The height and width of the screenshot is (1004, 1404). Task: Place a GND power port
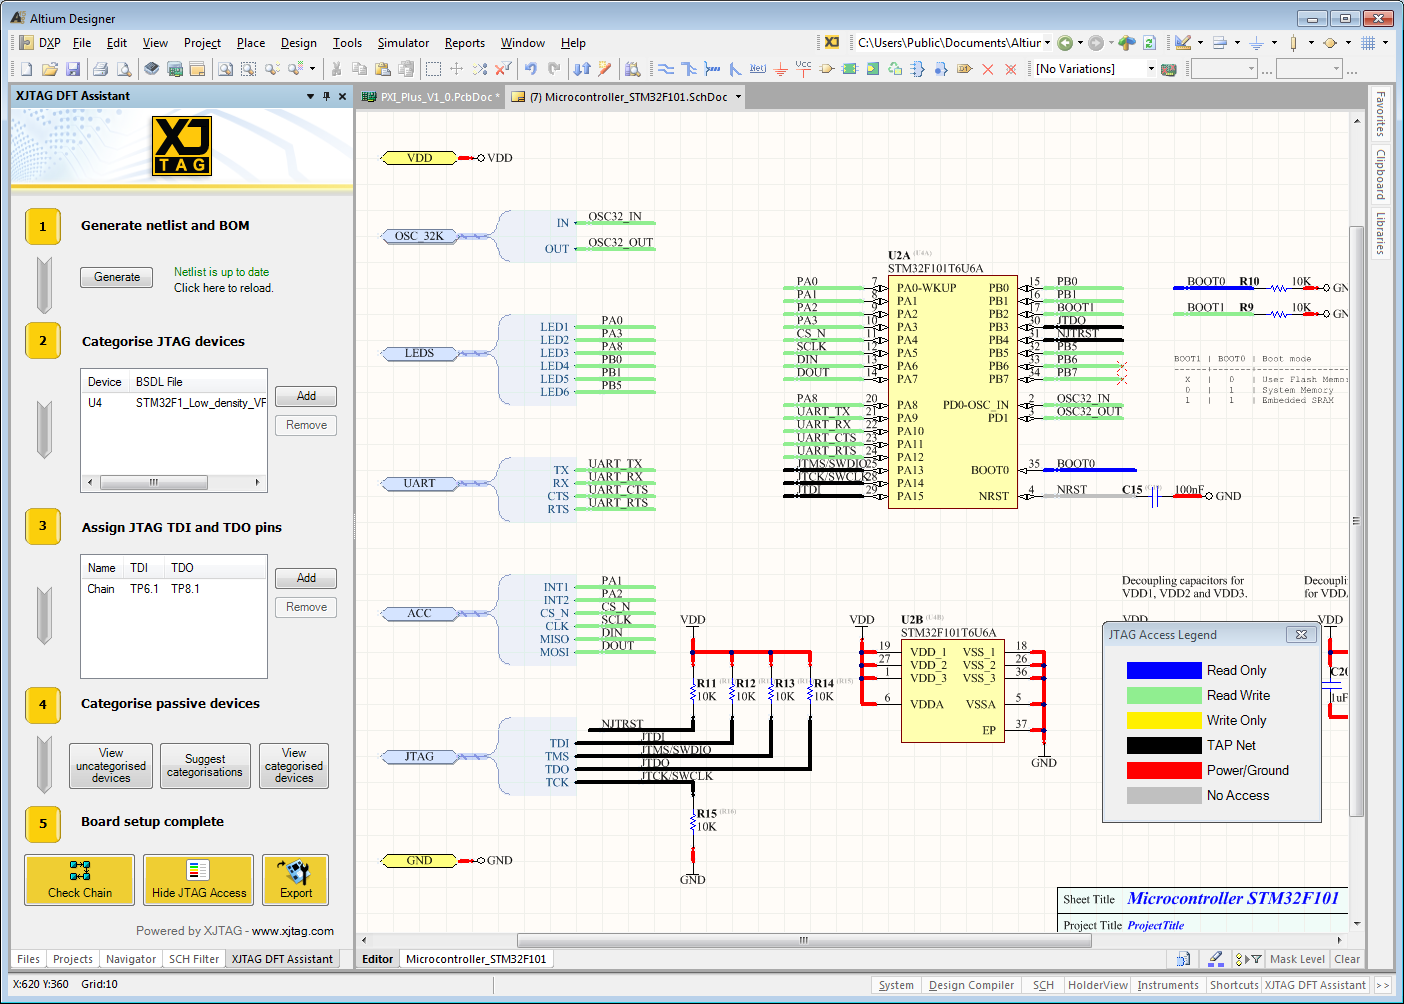(781, 69)
